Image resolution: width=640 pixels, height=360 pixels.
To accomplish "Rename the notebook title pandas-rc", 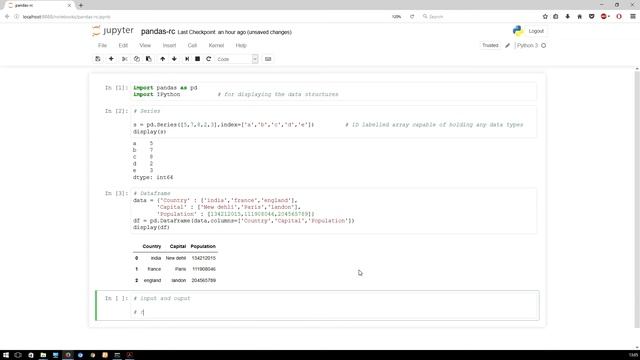I will click(158, 31).
